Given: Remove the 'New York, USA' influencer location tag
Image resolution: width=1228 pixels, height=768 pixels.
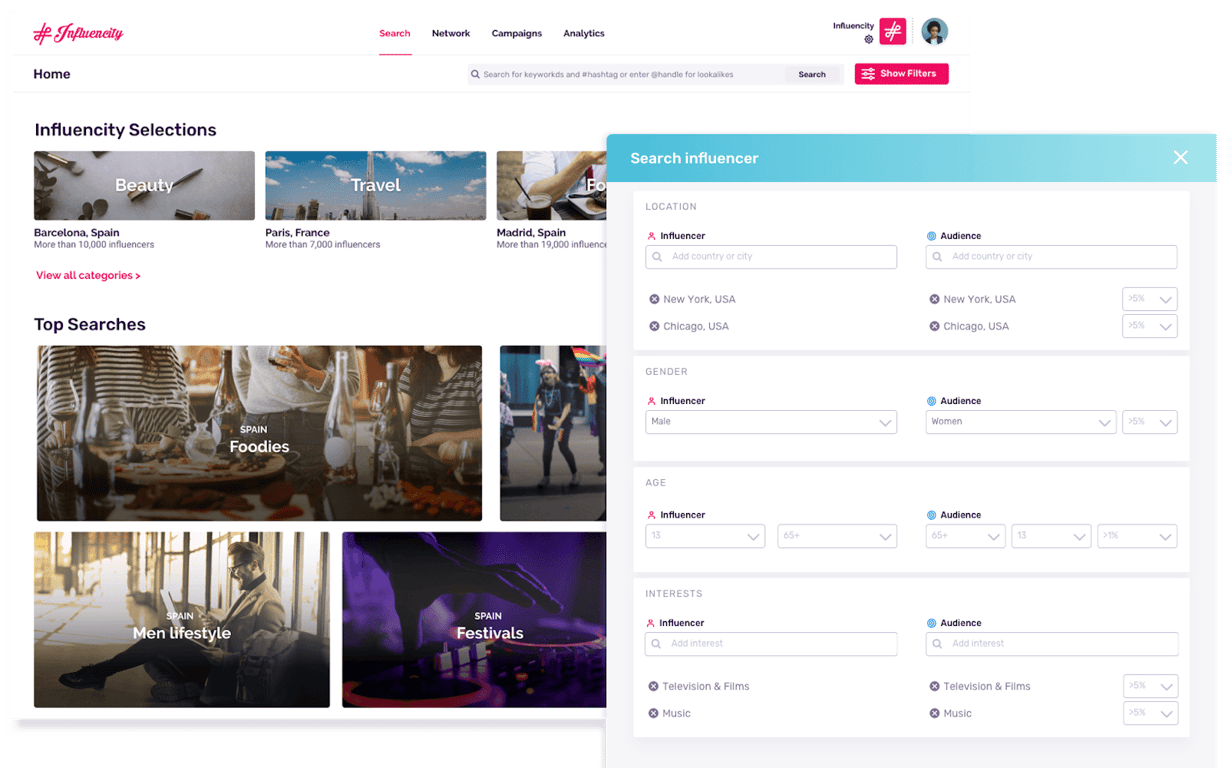Looking at the screenshot, I should (x=652, y=299).
